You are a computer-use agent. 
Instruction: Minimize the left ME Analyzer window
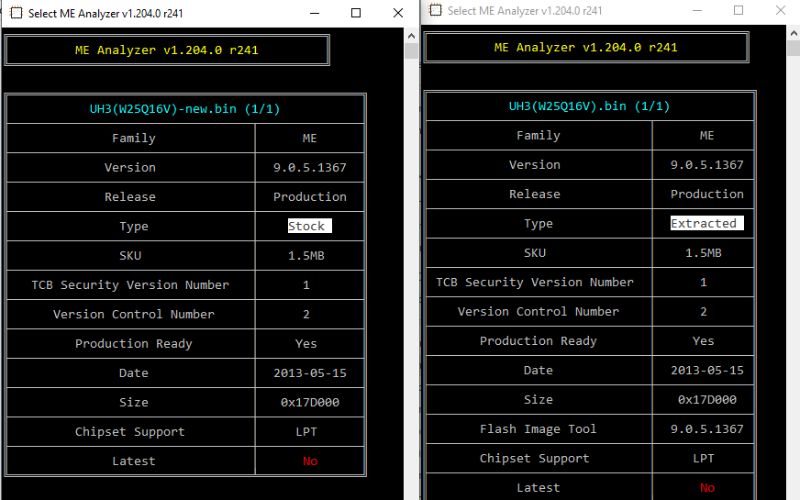(x=315, y=13)
